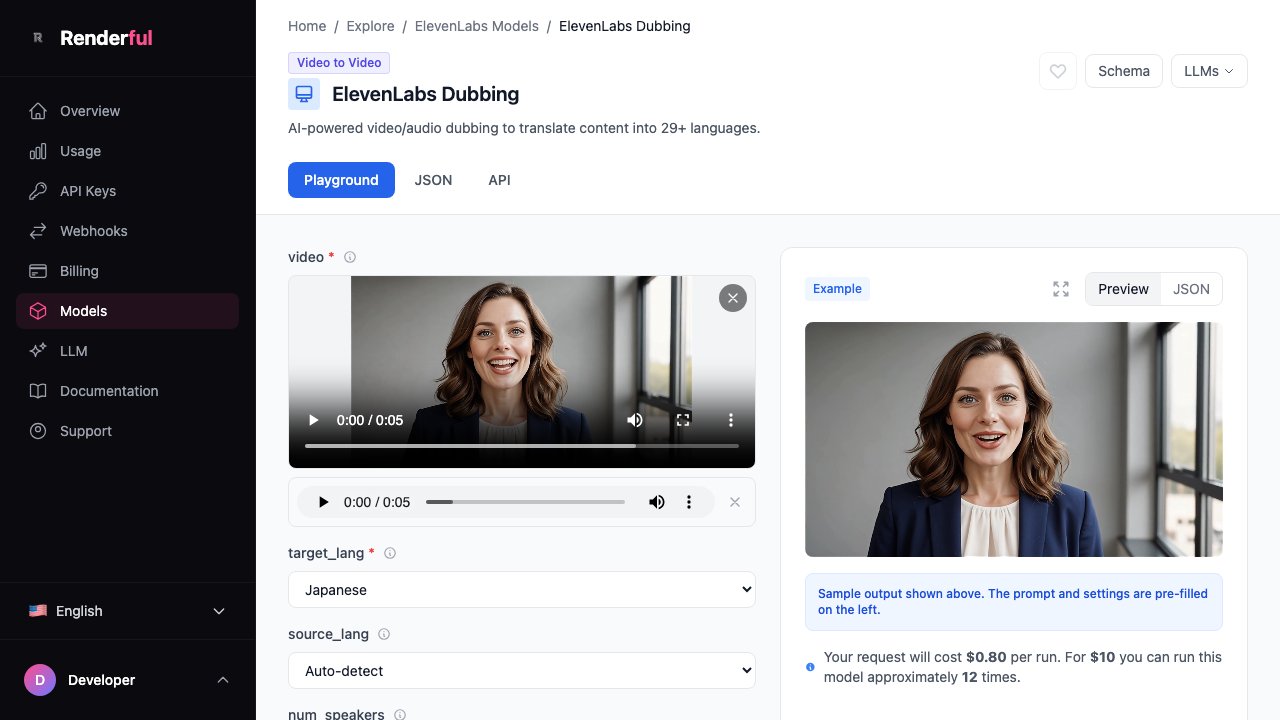The image size is (1280, 720).
Task: Remove the uploaded video file
Action: click(733, 298)
